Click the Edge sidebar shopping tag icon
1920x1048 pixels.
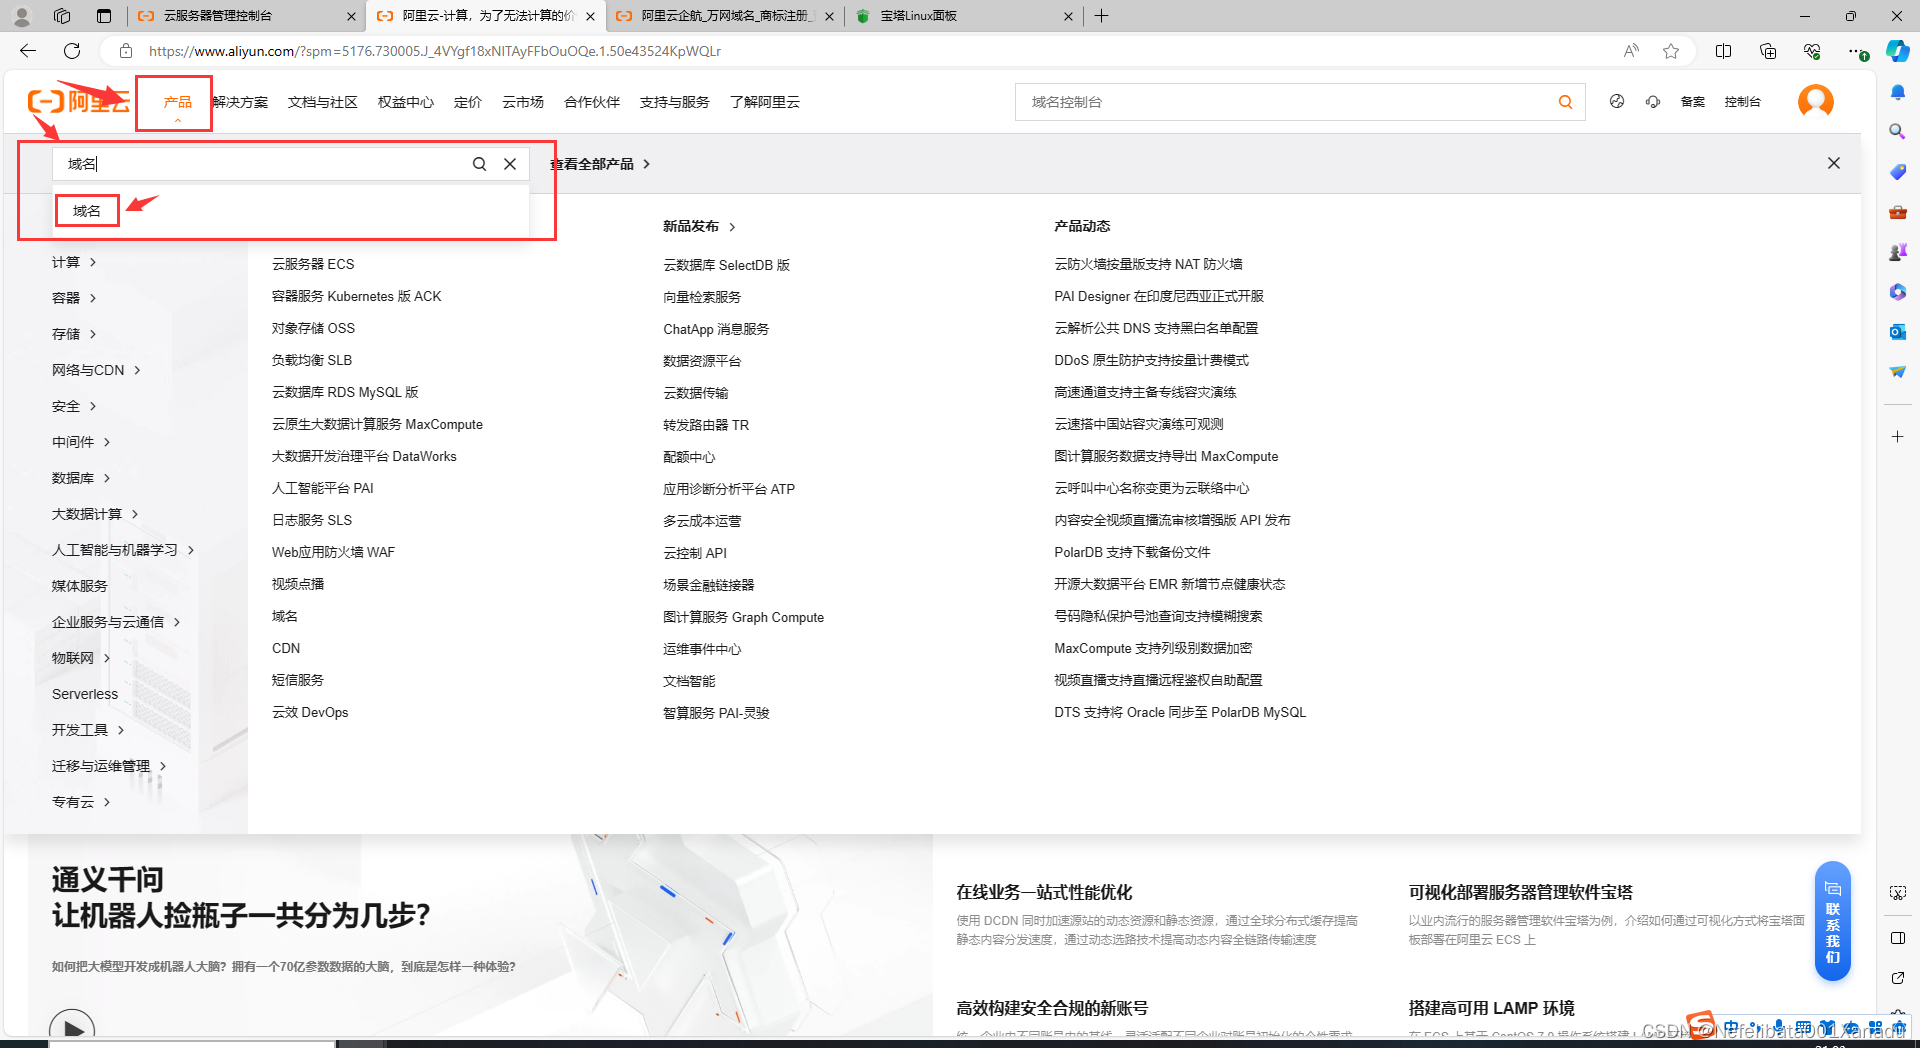click(x=1897, y=172)
